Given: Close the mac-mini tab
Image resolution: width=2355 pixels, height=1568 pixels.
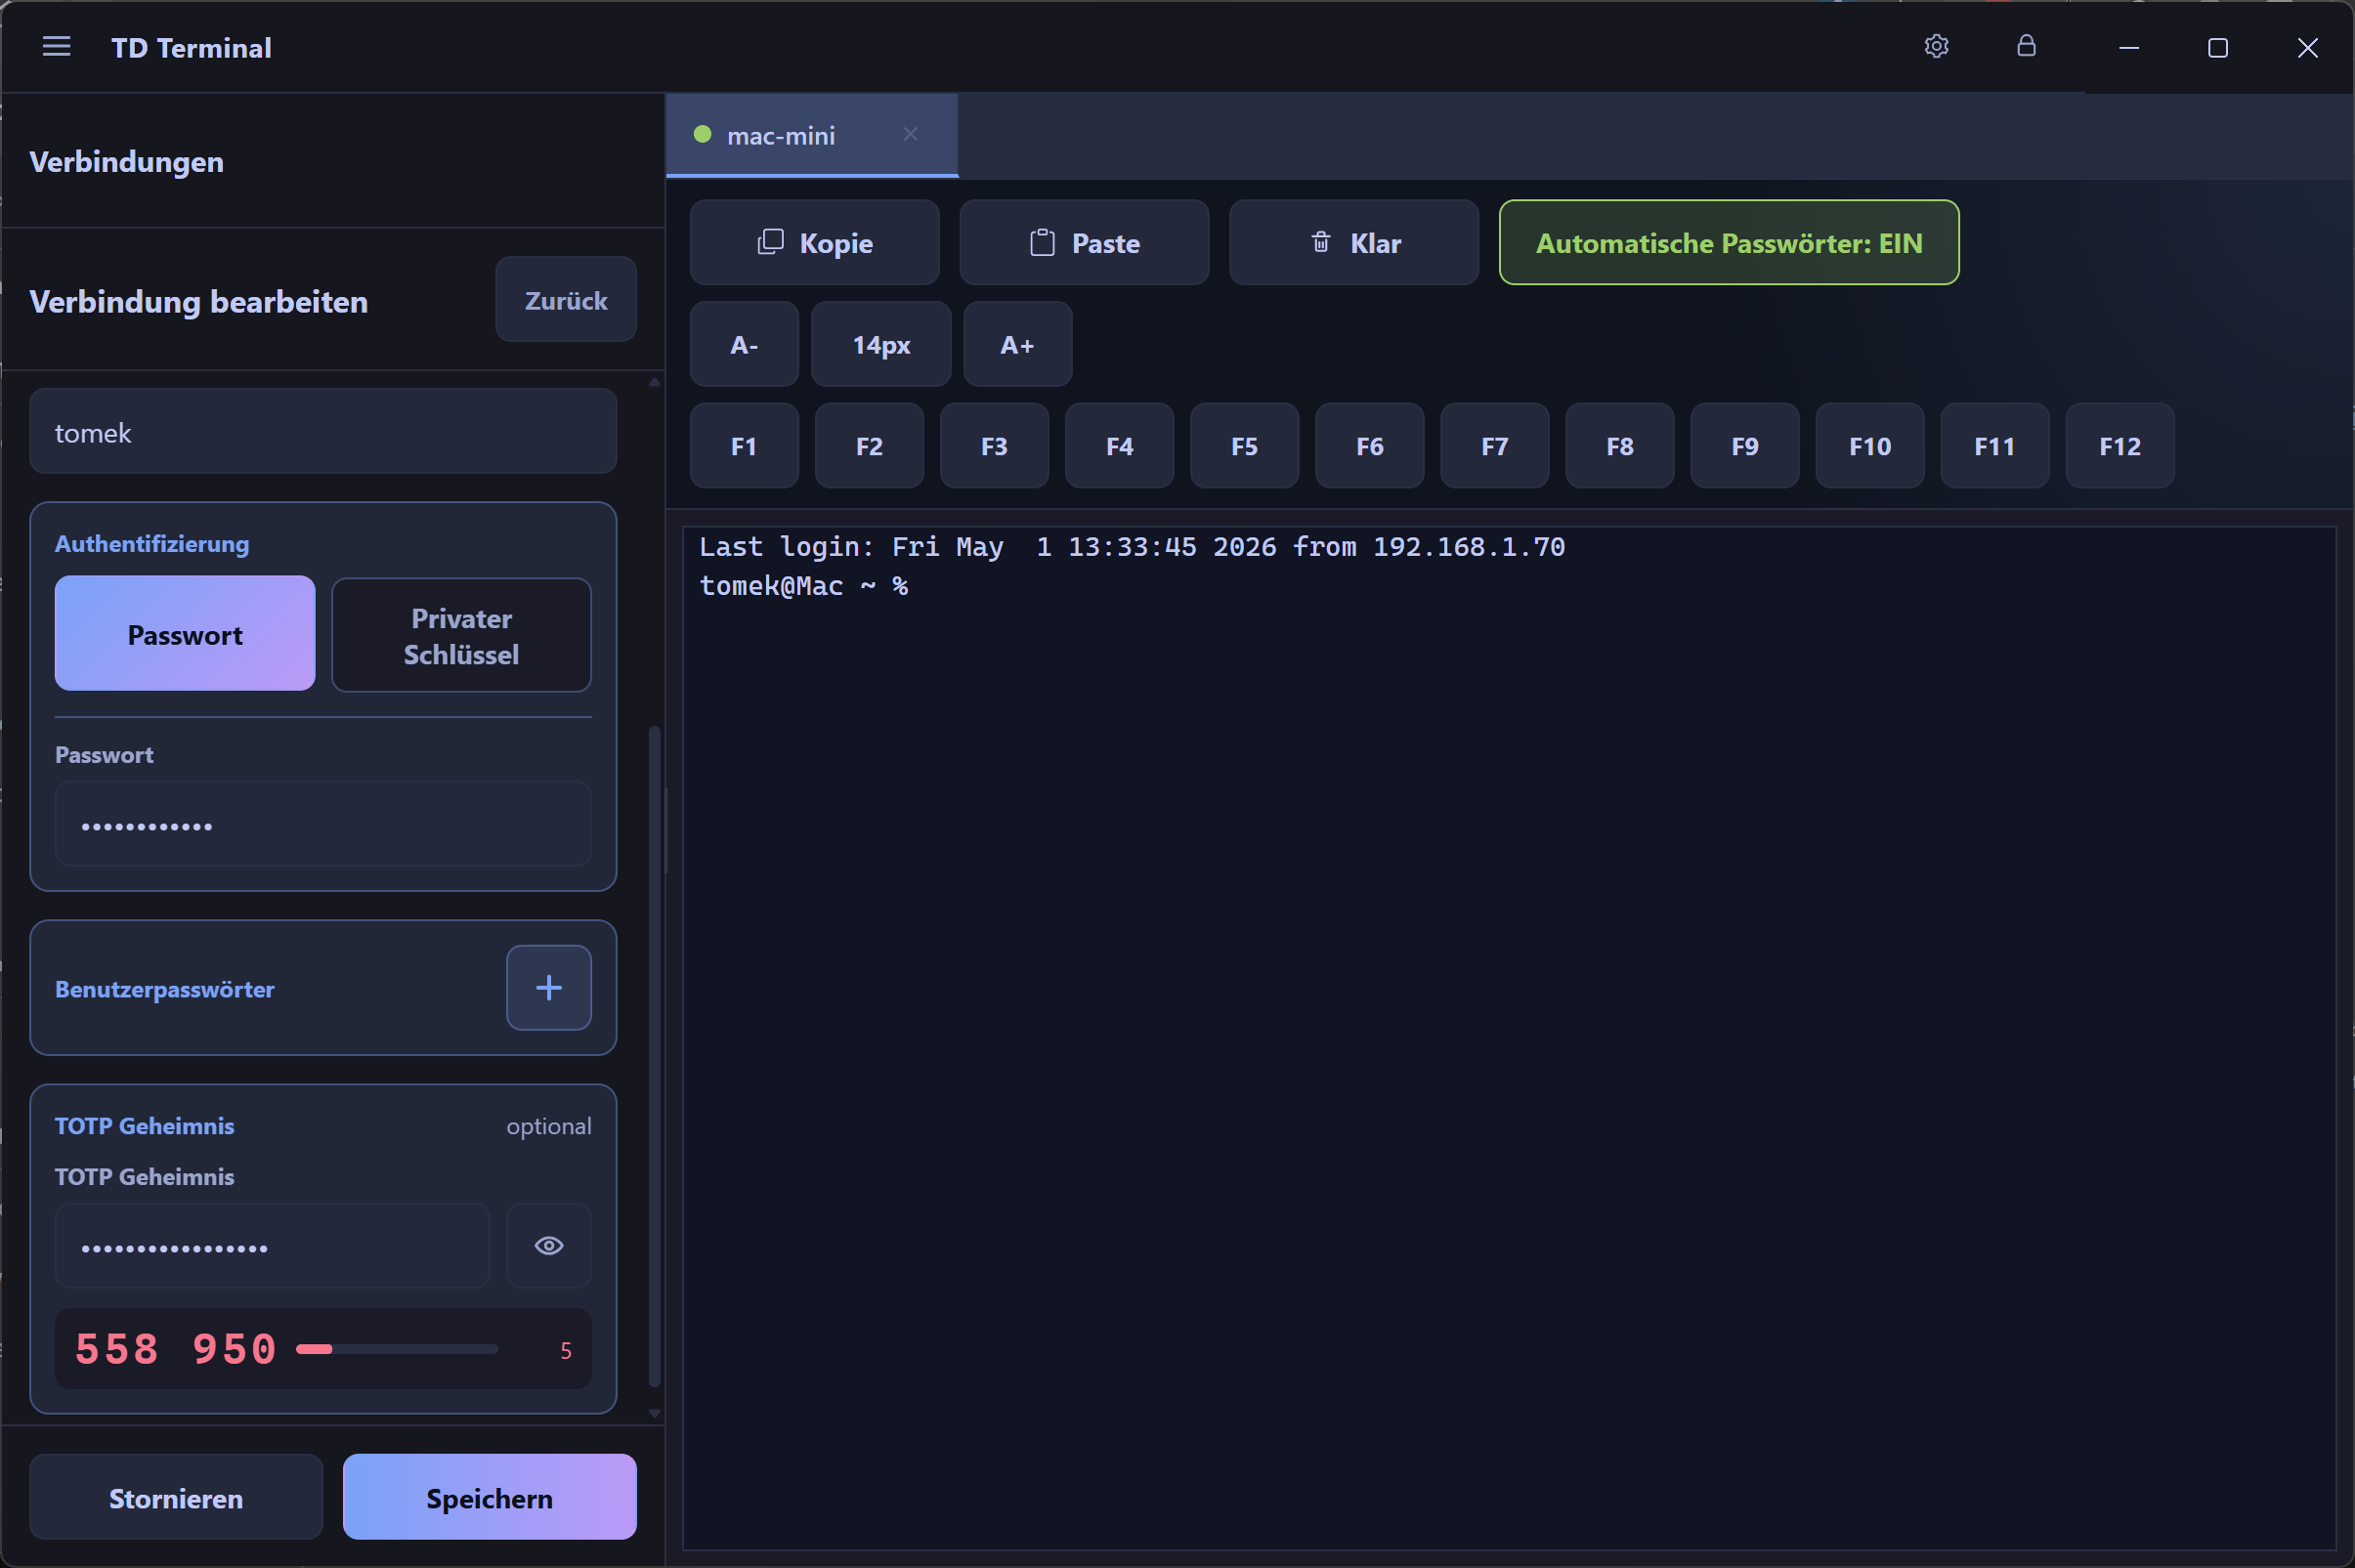Looking at the screenshot, I should (x=910, y=134).
